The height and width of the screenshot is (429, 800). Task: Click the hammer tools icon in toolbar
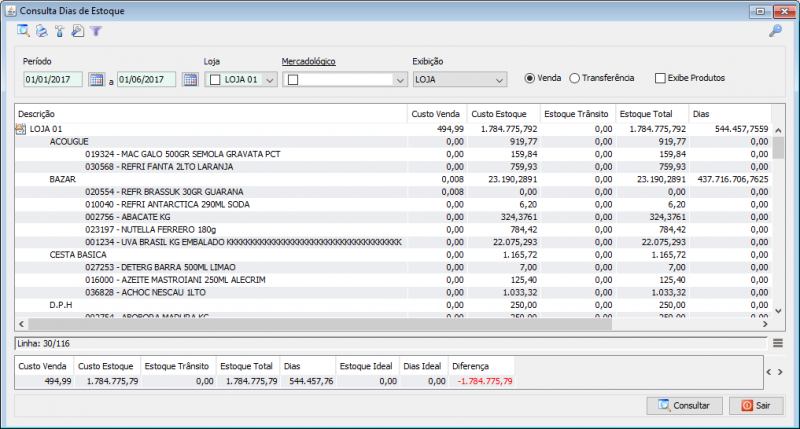(60, 31)
